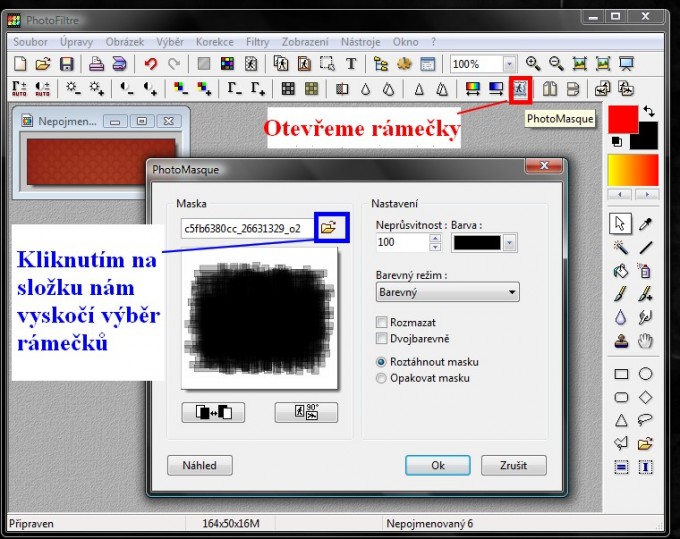680x539 pixels.
Task: Click the invert mask button
Action: click(x=213, y=412)
